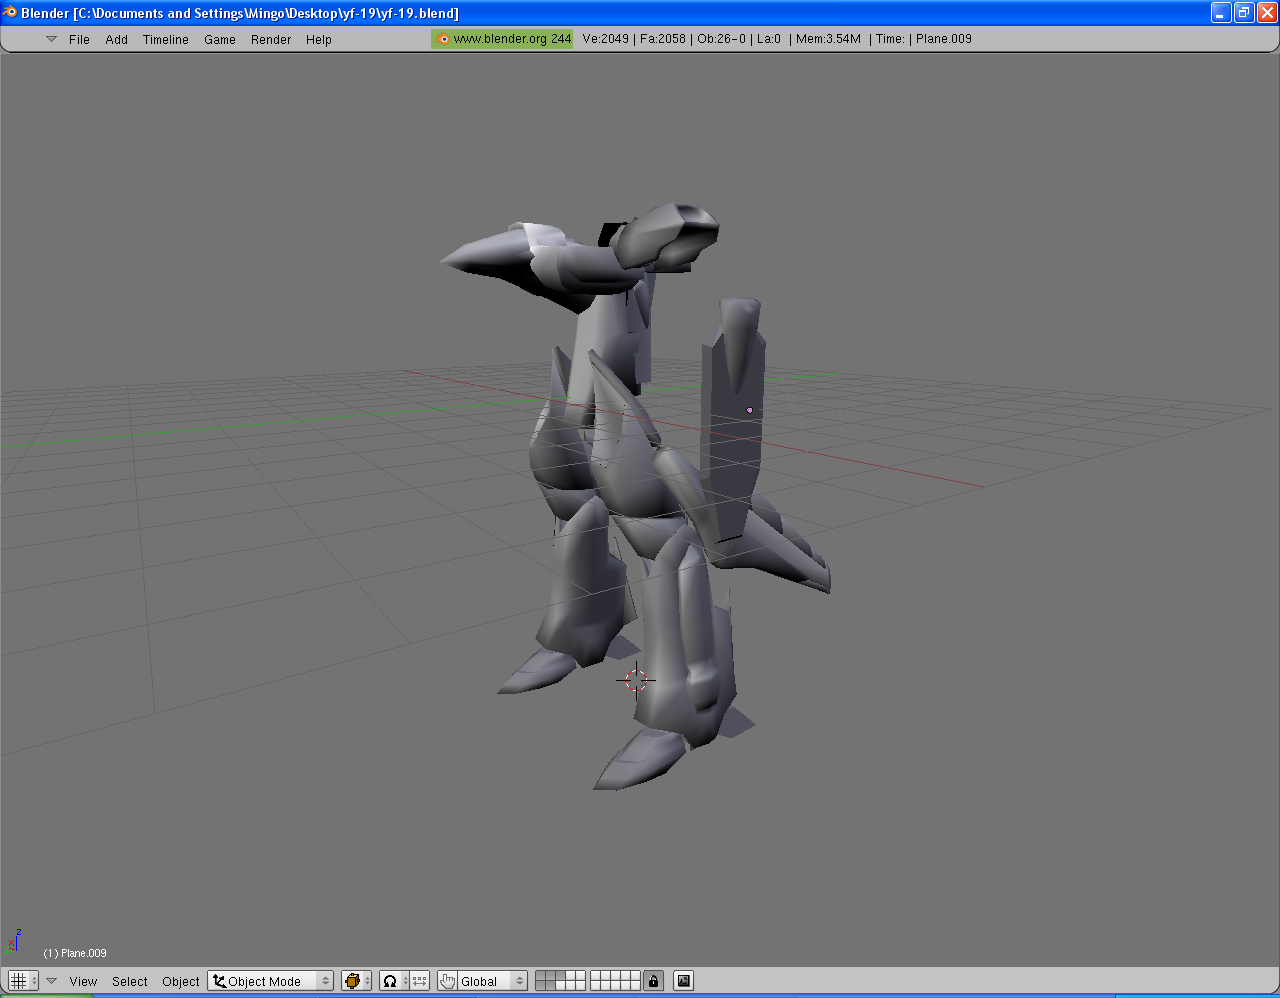Minimize the Blender window

[x=1221, y=13]
